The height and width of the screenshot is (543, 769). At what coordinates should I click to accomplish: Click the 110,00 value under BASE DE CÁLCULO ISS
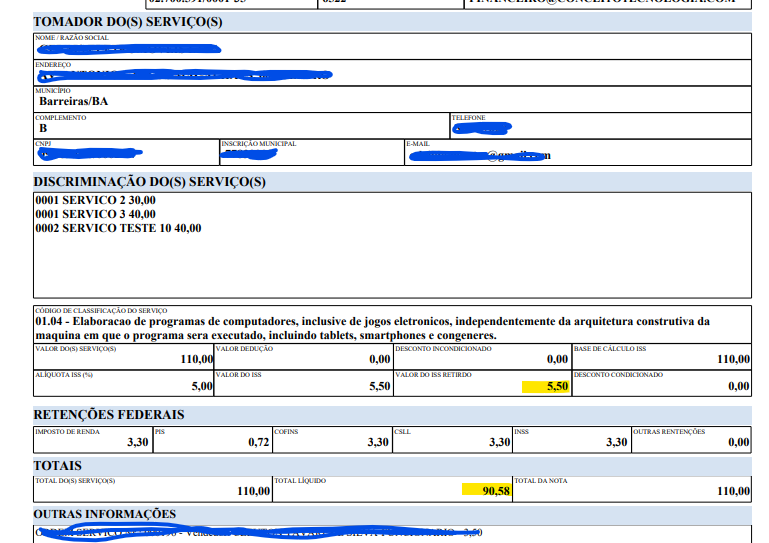[x=733, y=360]
